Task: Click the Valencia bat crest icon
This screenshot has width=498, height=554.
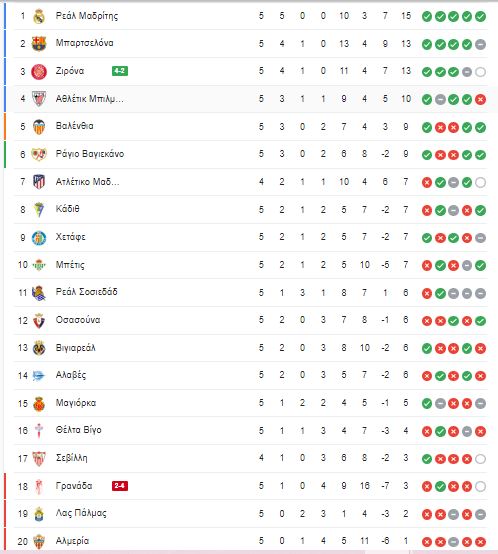Action: coord(39,127)
